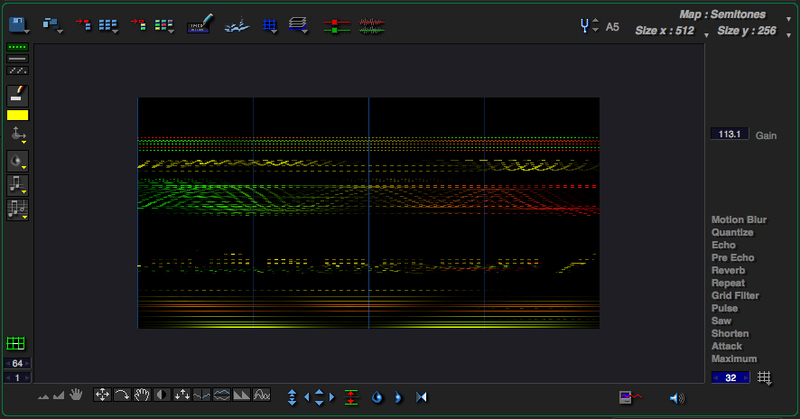This screenshot has width=800, height=419.
Task: Click the yellow color swatch
Action: pyautogui.click(x=17, y=114)
